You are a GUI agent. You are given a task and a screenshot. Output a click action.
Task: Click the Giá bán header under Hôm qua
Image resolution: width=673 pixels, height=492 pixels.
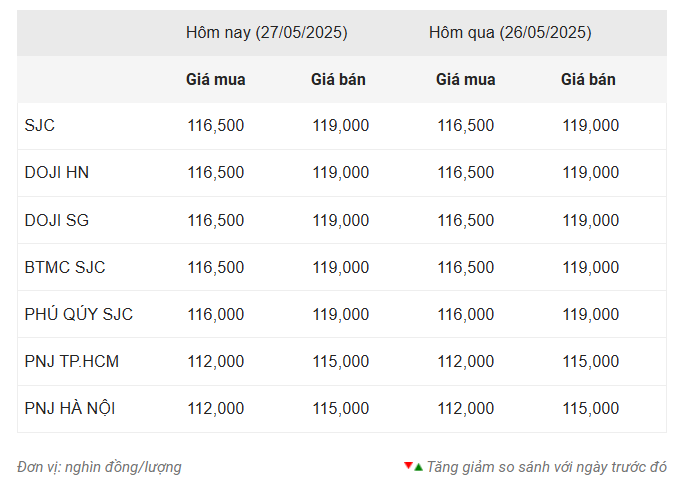[x=588, y=79]
